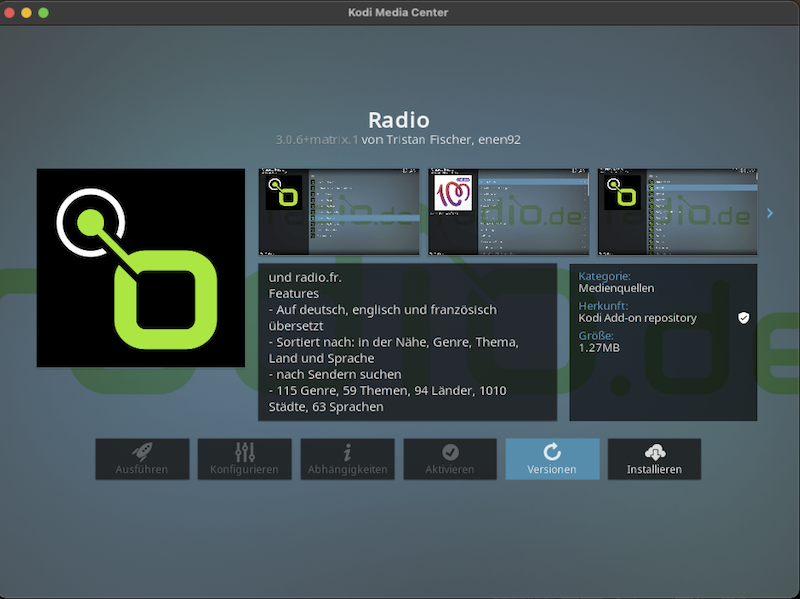
Task: Click the "3.0.6+matrix.1" version text
Action: pos(317,140)
